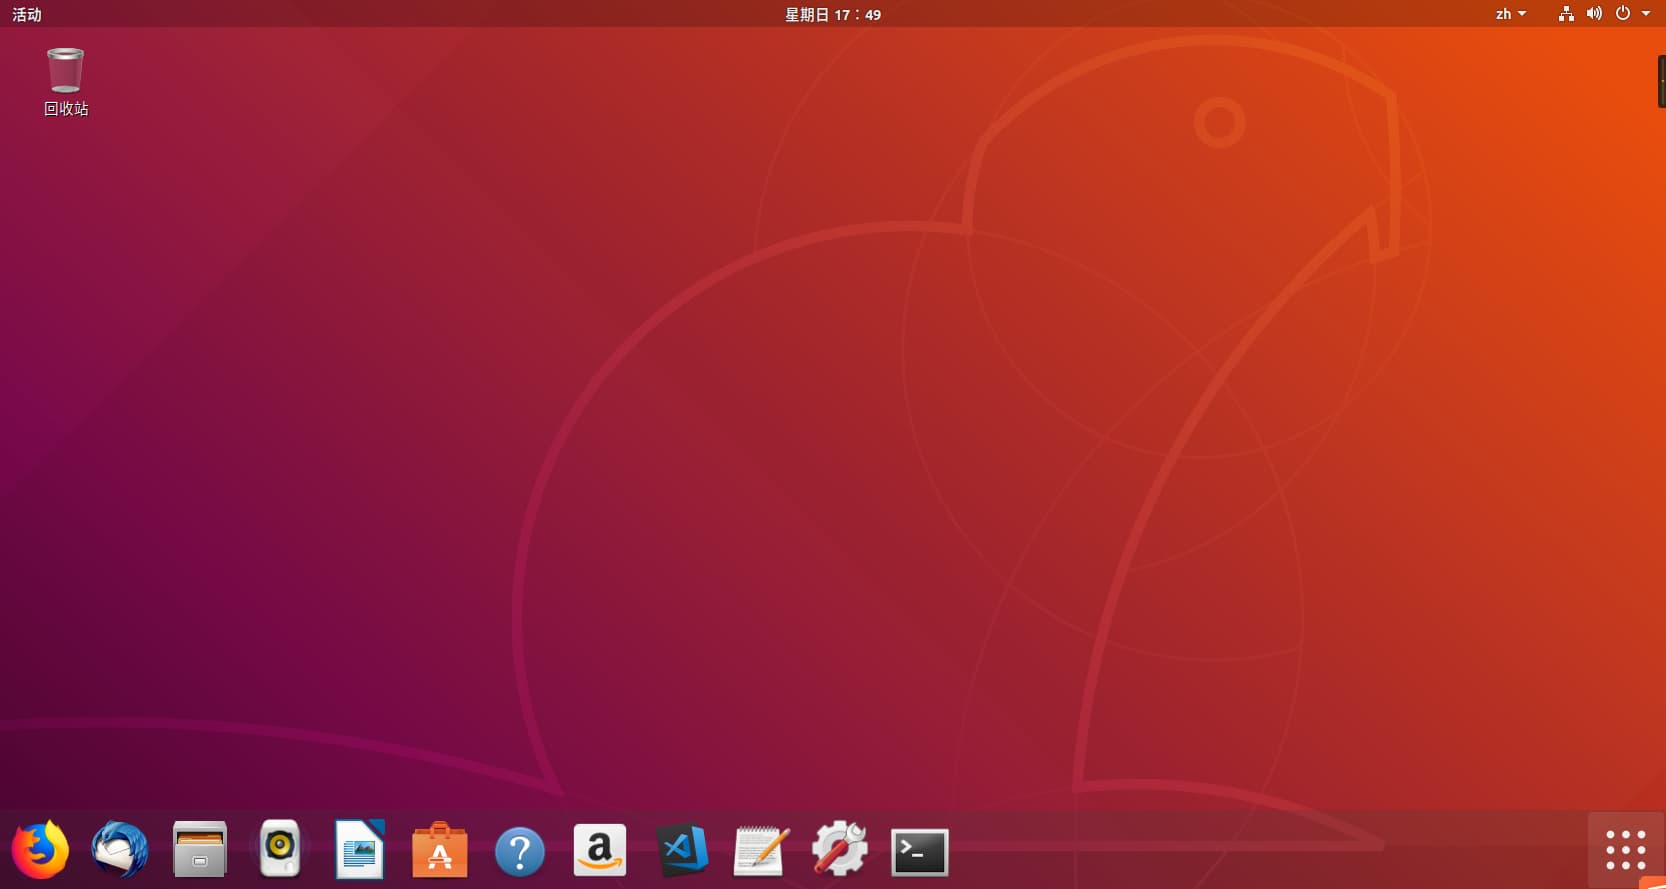Viewport: 1666px width, 889px height.
Task: Open Visual Studio Code
Action: click(x=683, y=850)
